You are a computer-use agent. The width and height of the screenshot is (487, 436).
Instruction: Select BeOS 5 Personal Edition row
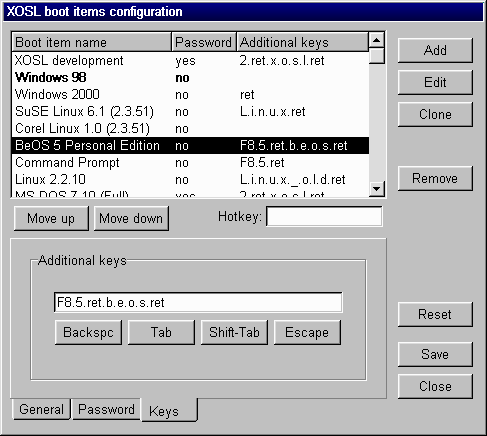190,146
